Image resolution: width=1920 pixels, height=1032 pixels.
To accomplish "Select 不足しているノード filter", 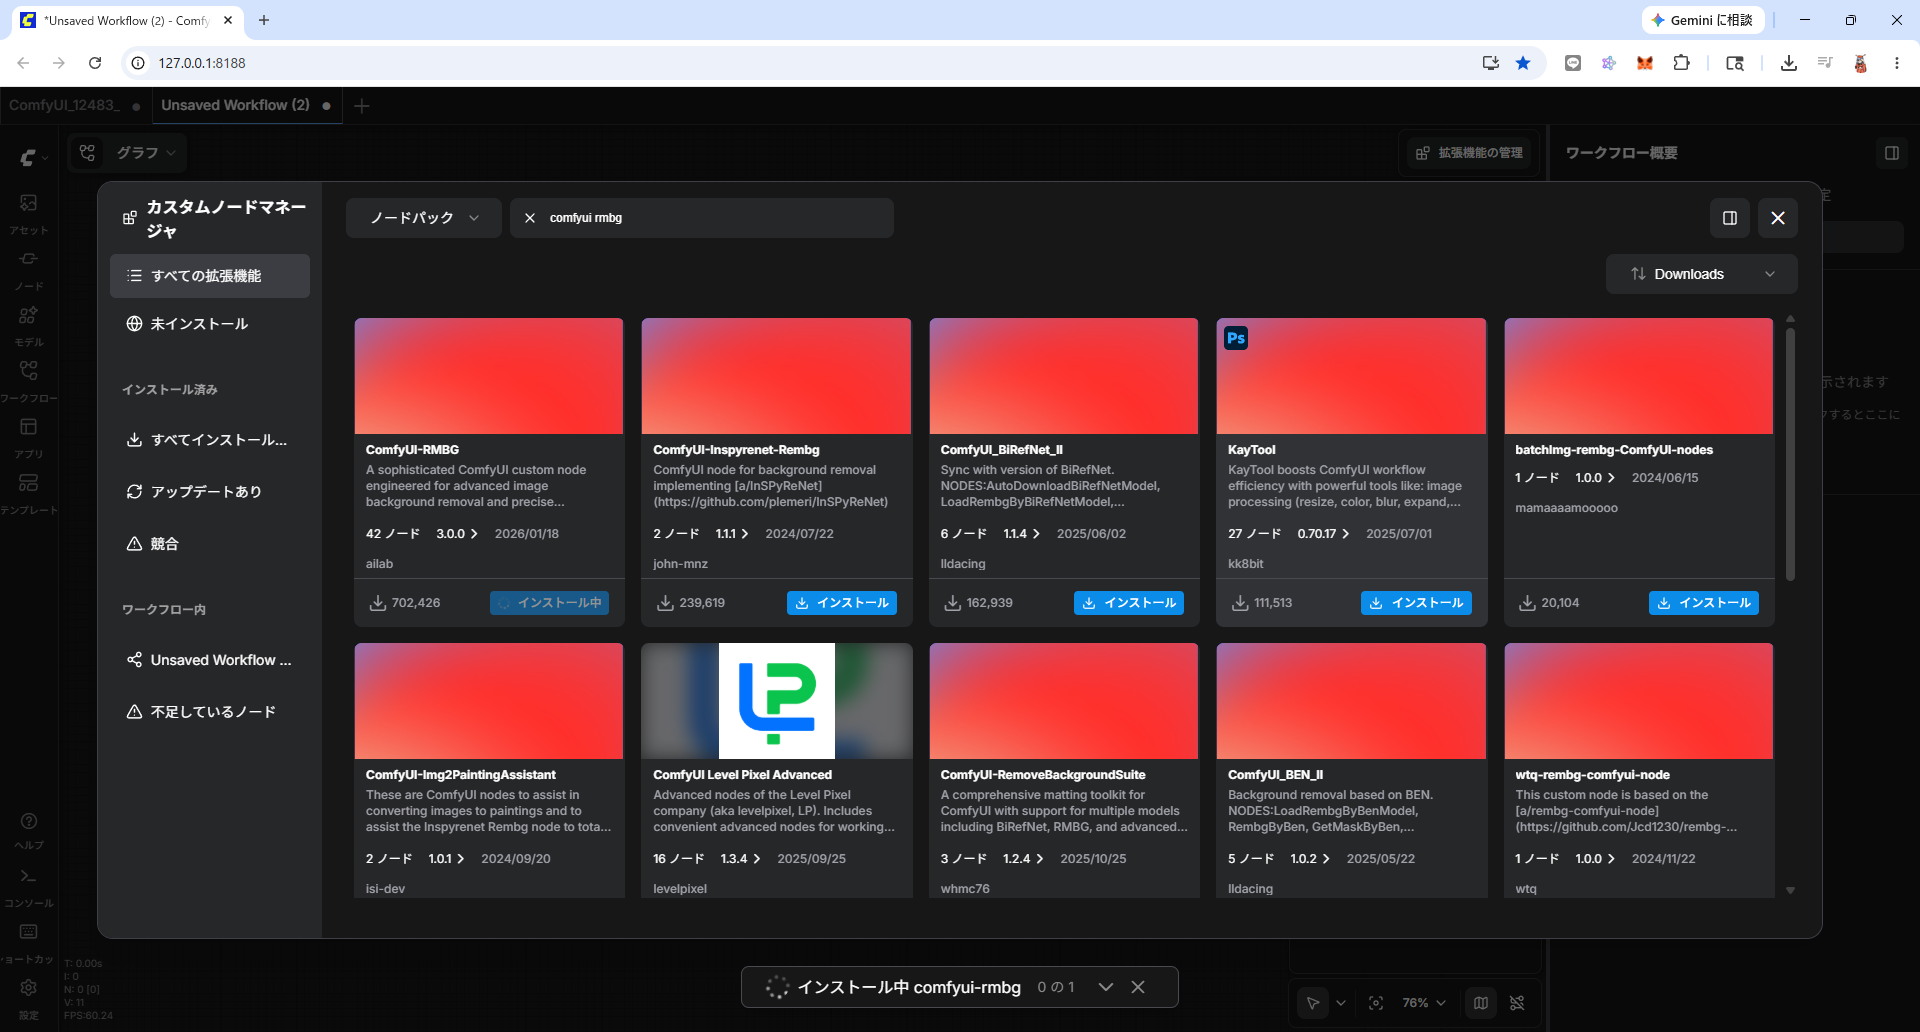I will pyautogui.click(x=210, y=712).
